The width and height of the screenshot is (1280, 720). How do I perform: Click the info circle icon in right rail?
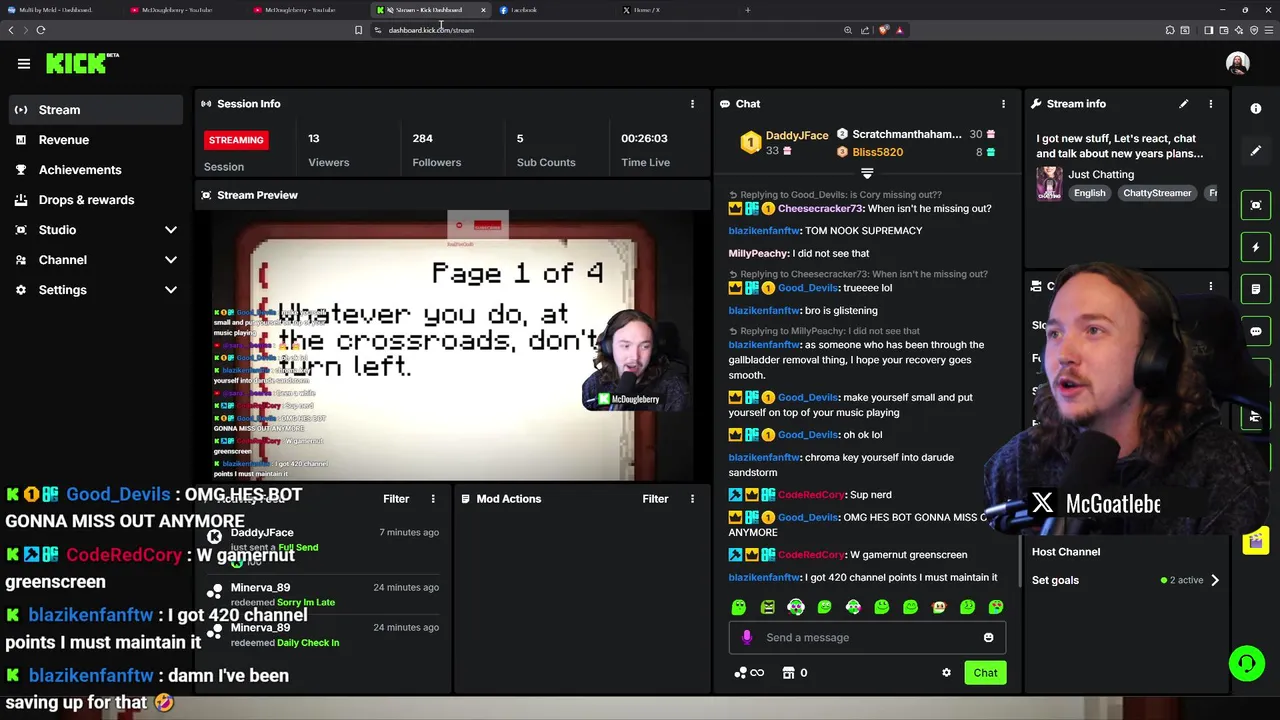click(1256, 109)
